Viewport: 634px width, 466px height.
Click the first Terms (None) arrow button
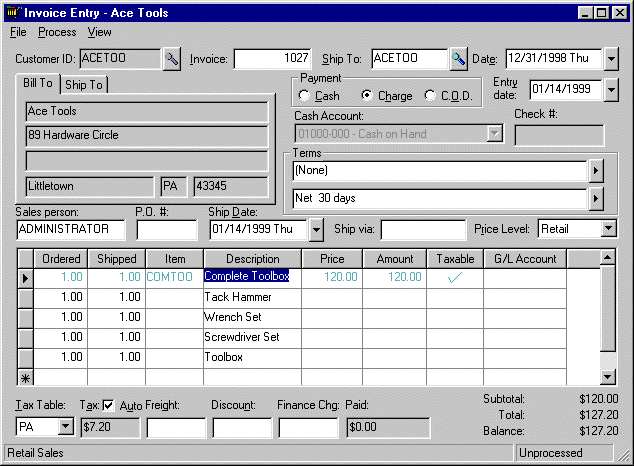(597, 171)
